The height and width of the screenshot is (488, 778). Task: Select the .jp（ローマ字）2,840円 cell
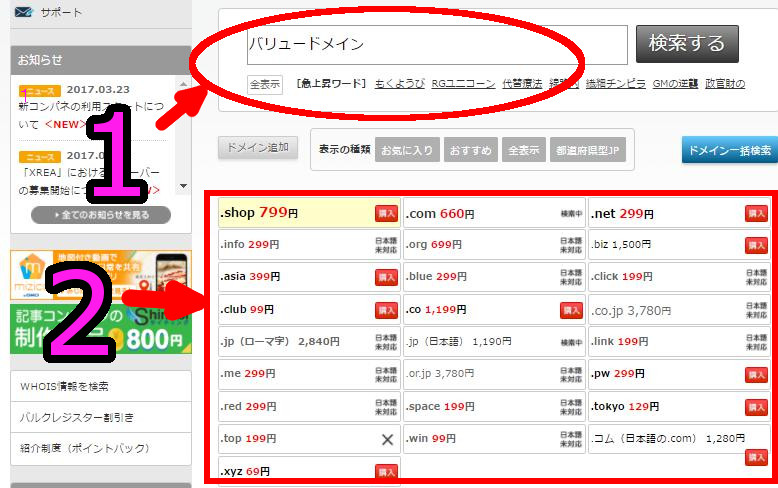[x=309, y=342]
